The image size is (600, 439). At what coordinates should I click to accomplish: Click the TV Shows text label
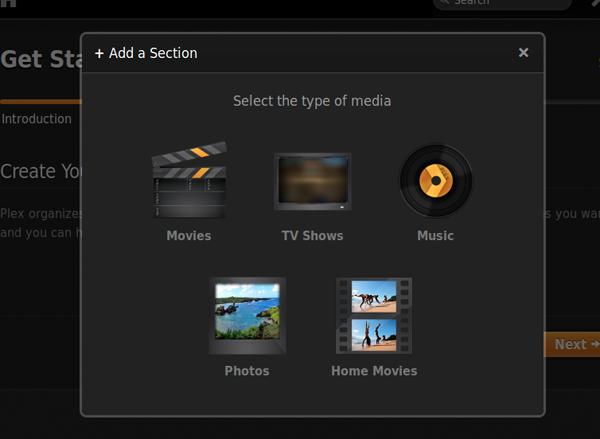click(x=312, y=236)
